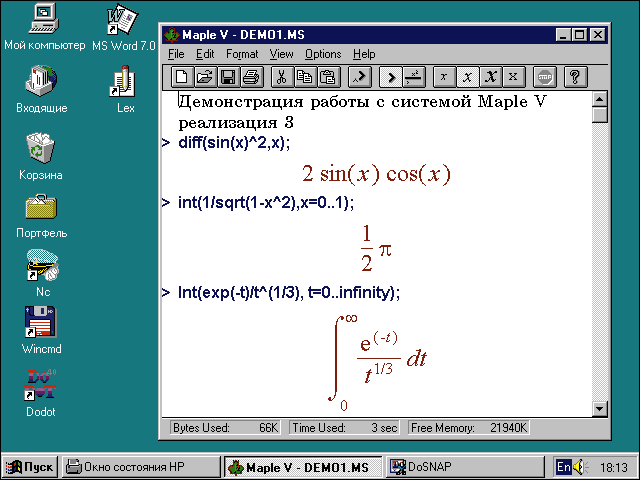
Task: Open the Format menu
Action: click(x=242, y=54)
